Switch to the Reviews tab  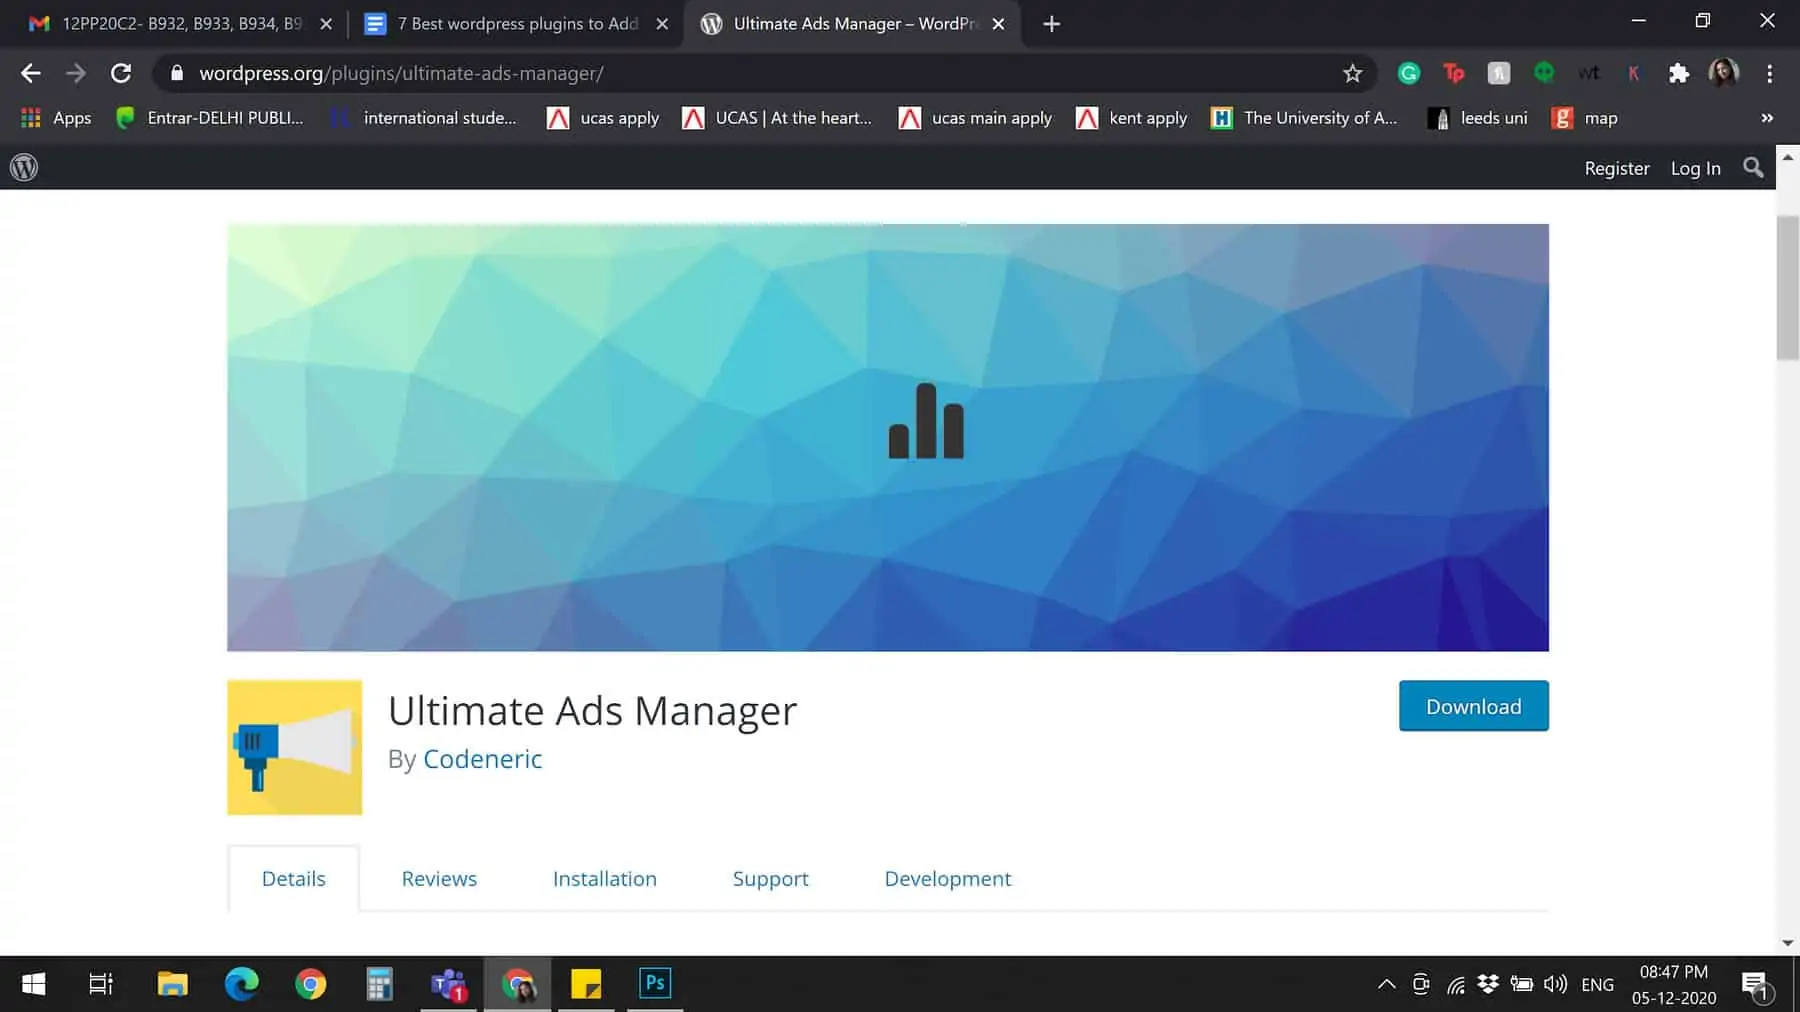pos(439,878)
